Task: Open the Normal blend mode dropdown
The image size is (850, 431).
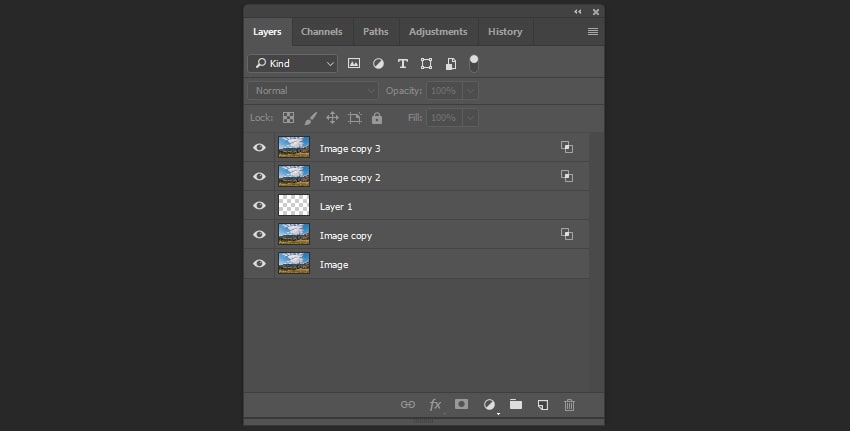Action: (313, 91)
